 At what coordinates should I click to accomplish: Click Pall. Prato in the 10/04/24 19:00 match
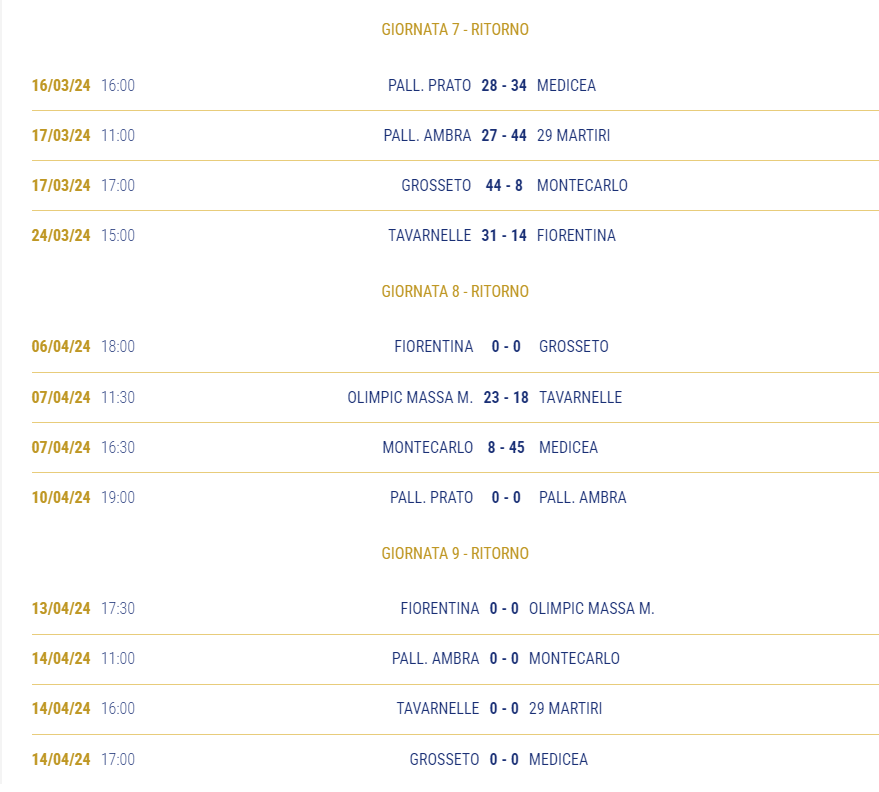431,497
